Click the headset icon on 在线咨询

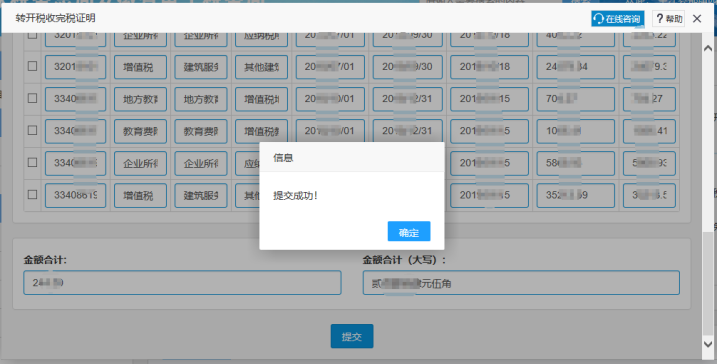coord(598,19)
